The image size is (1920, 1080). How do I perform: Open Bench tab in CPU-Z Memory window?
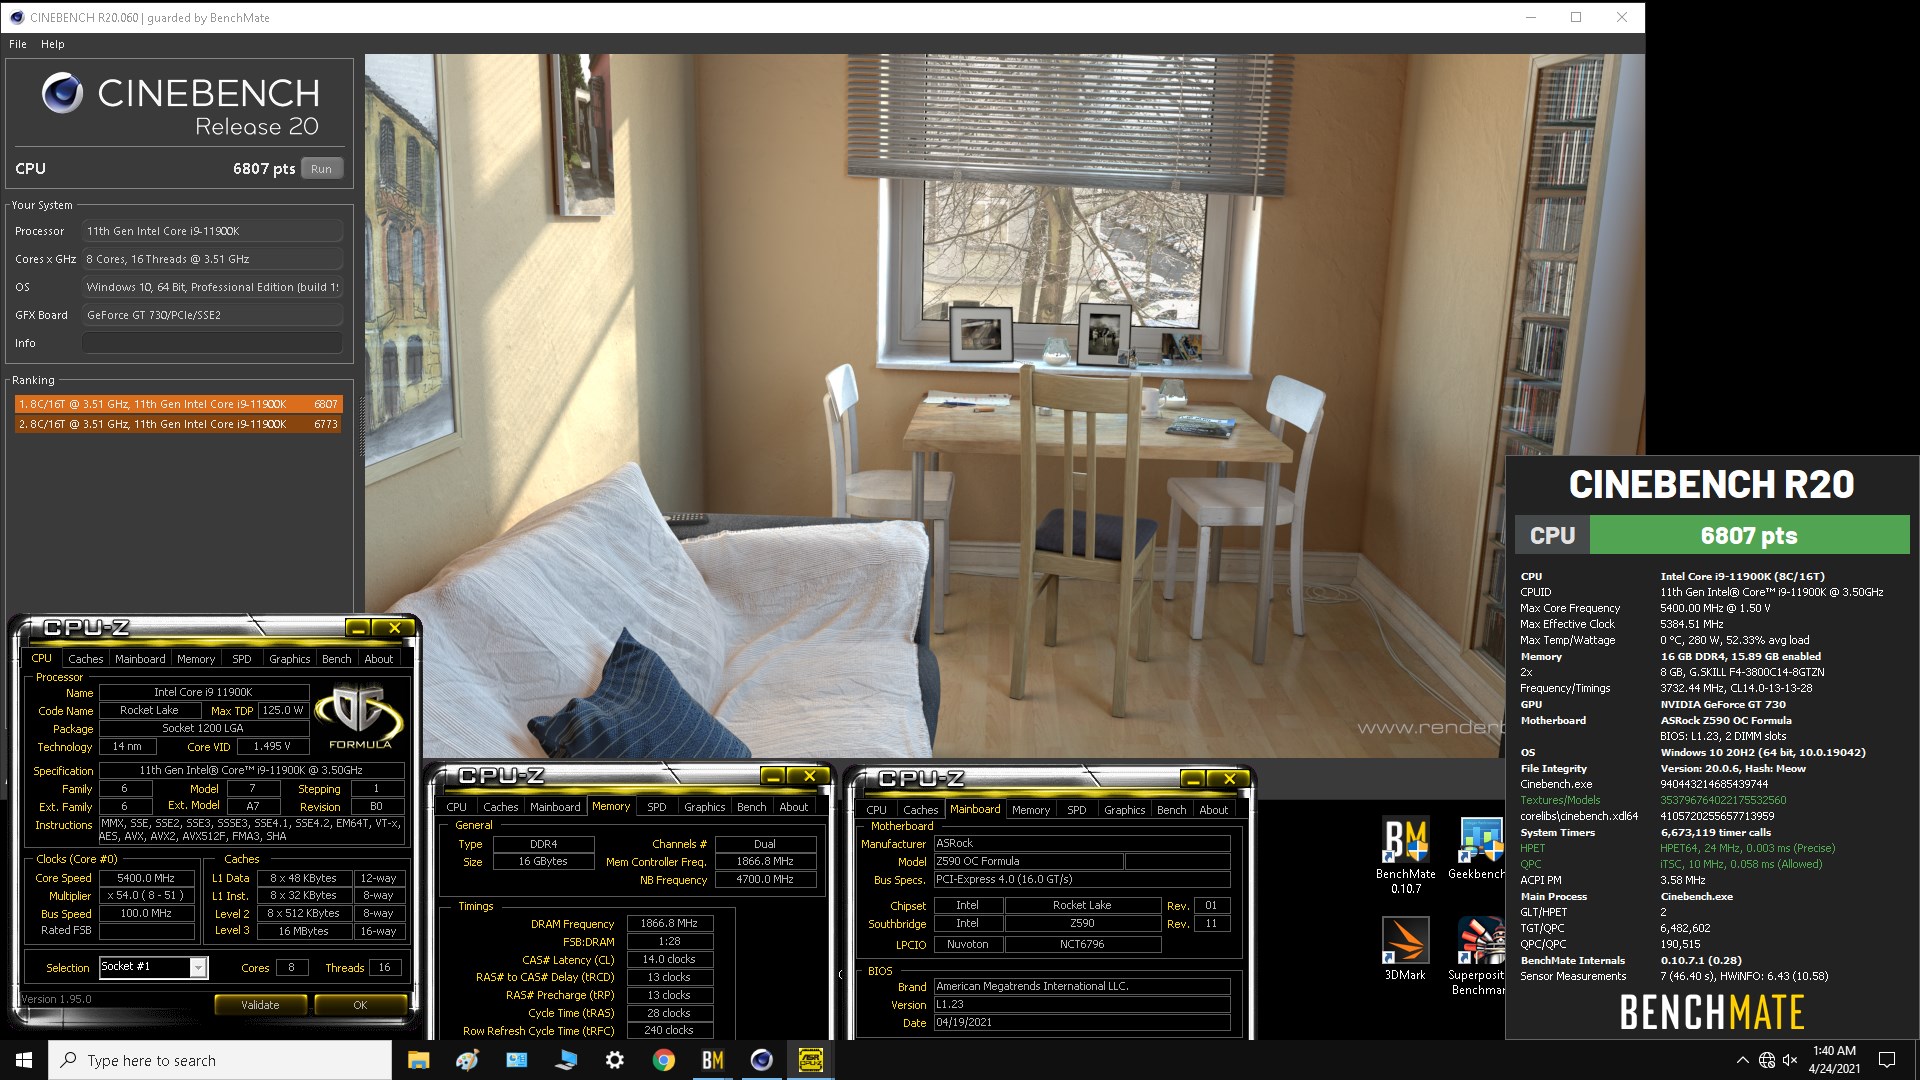coord(751,807)
